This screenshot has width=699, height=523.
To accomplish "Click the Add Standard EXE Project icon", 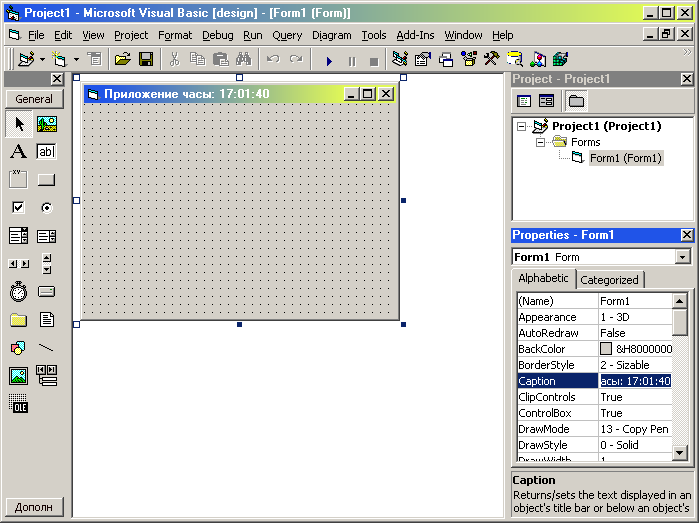I will click(27, 59).
